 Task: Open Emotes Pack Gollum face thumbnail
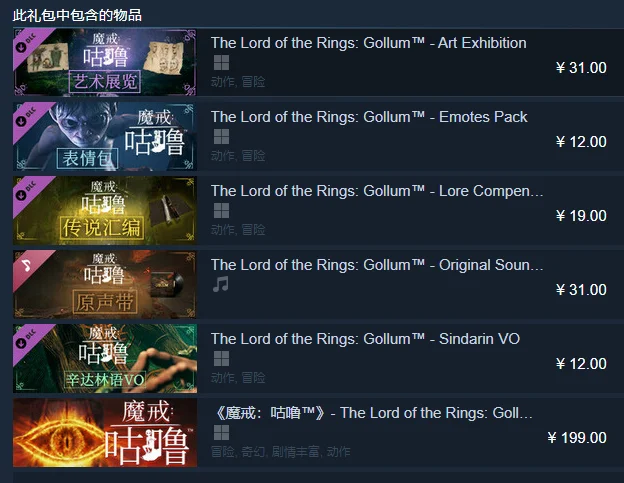point(105,136)
